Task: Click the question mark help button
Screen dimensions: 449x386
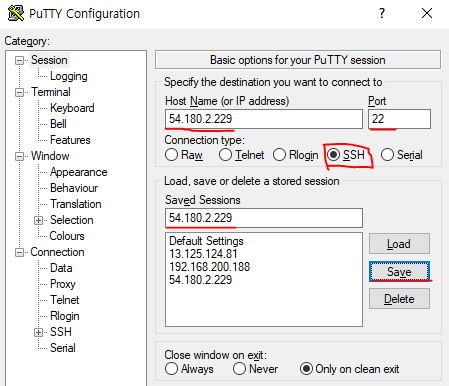Action: click(382, 13)
